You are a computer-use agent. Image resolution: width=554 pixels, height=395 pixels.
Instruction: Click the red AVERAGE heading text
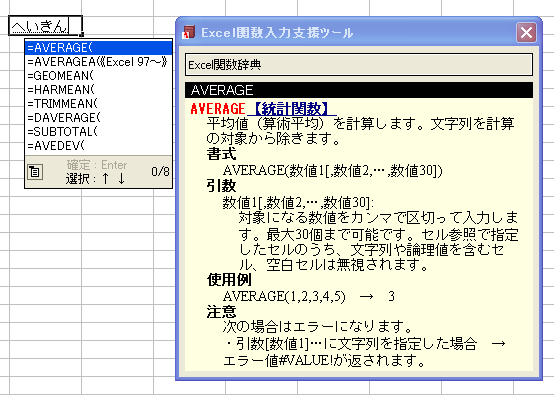(x=218, y=109)
